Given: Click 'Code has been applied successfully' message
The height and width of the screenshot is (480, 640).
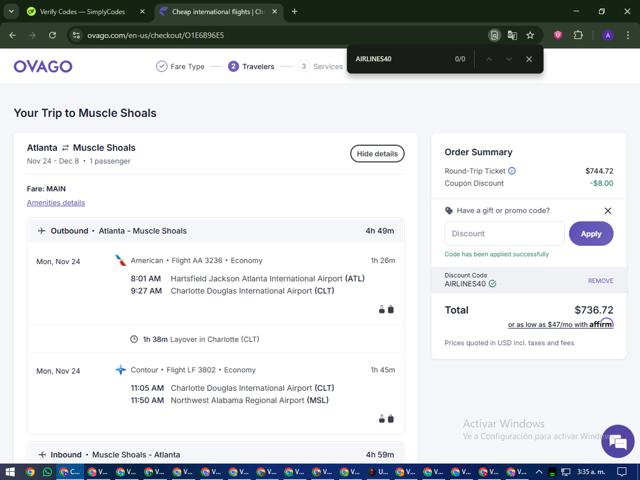Looking at the screenshot, I should (x=496, y=254).
